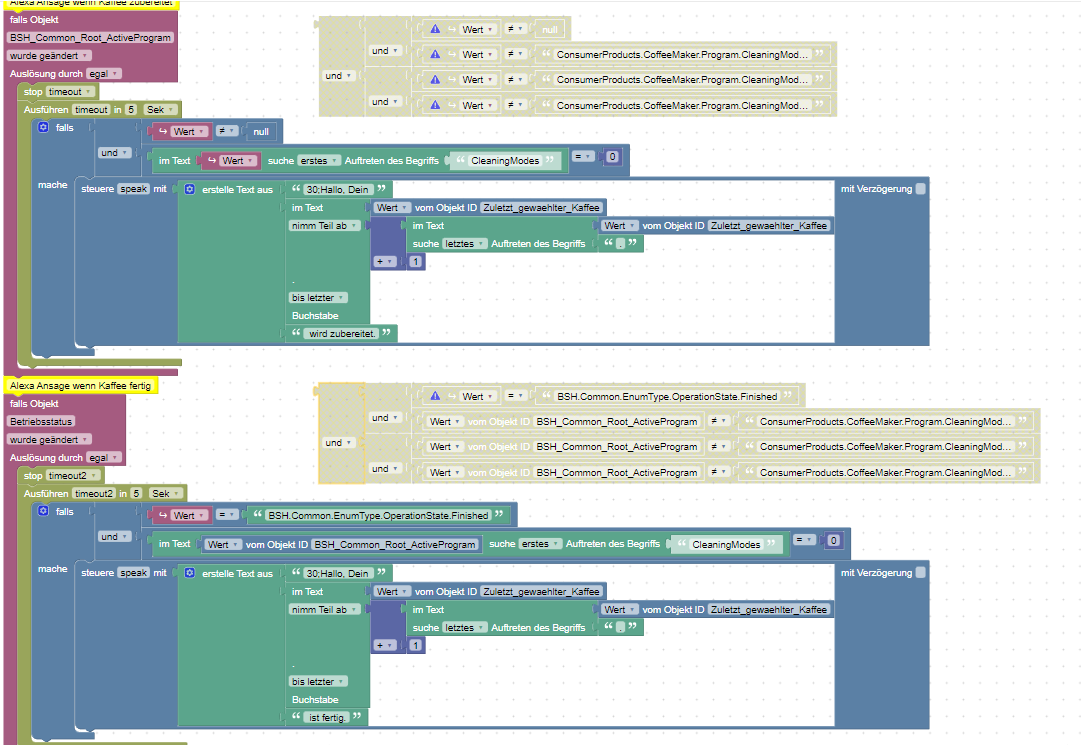1081x745 pixels.
Task: Open gear settings on falls block under timeout2
Action: 43,511
